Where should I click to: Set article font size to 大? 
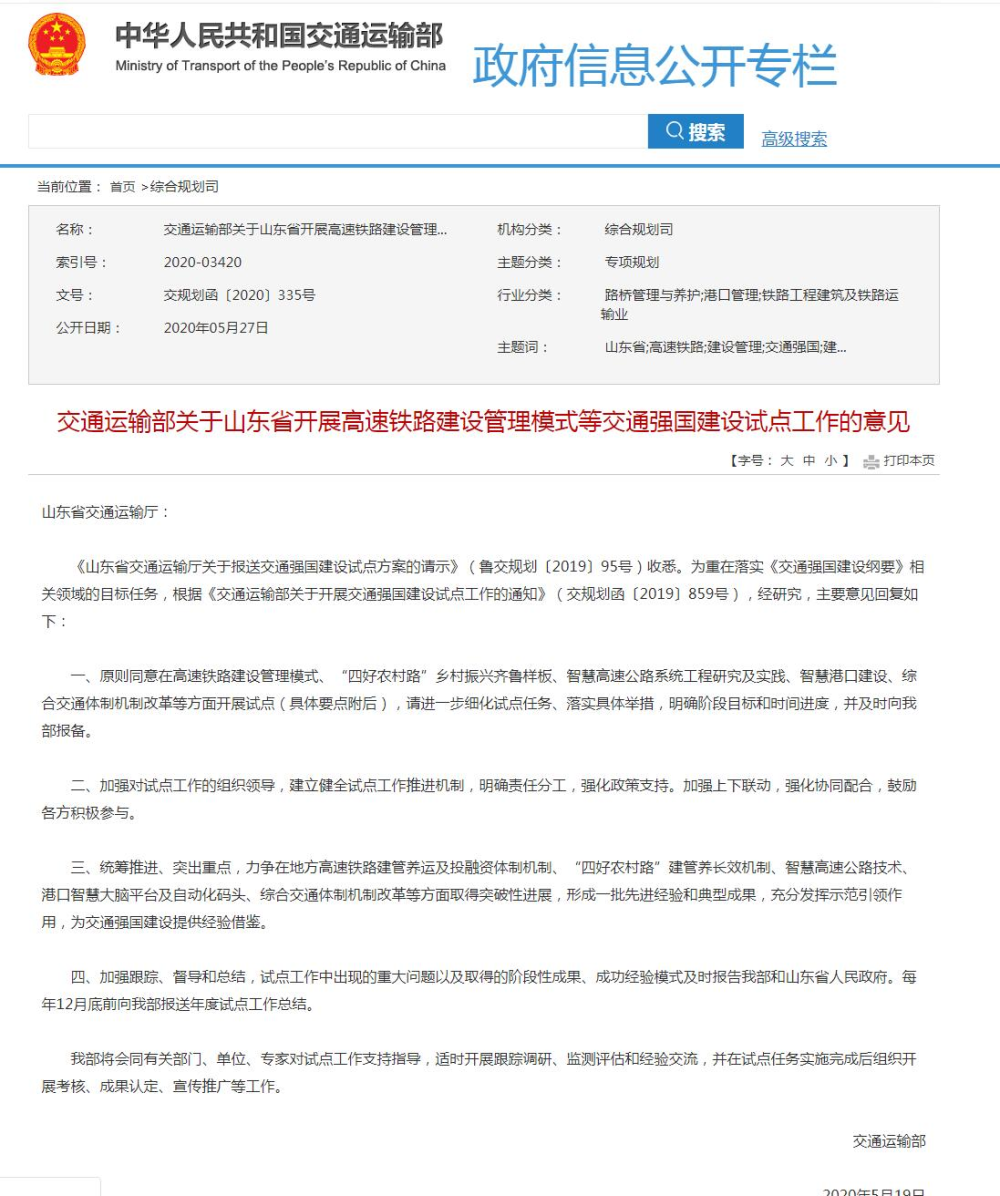pyautogui.click(x=788, y=460)
